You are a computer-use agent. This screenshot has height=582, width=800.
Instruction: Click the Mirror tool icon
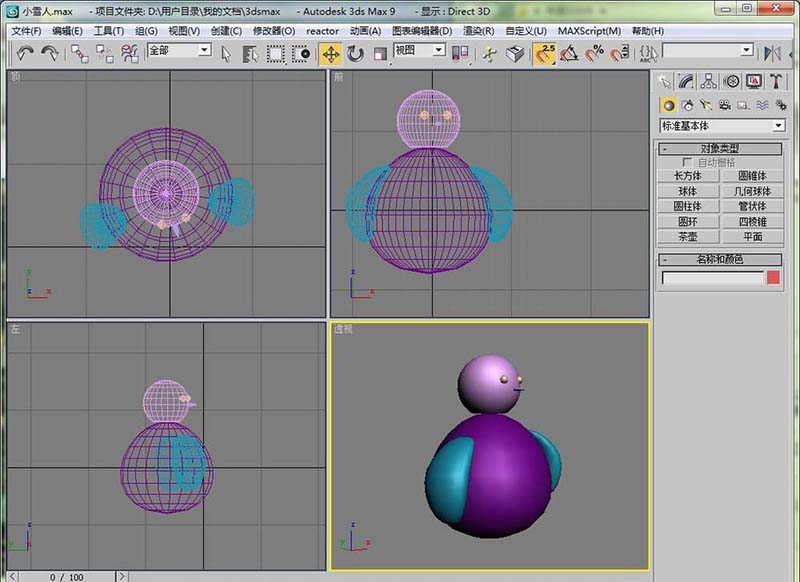(x=772, y=54)
